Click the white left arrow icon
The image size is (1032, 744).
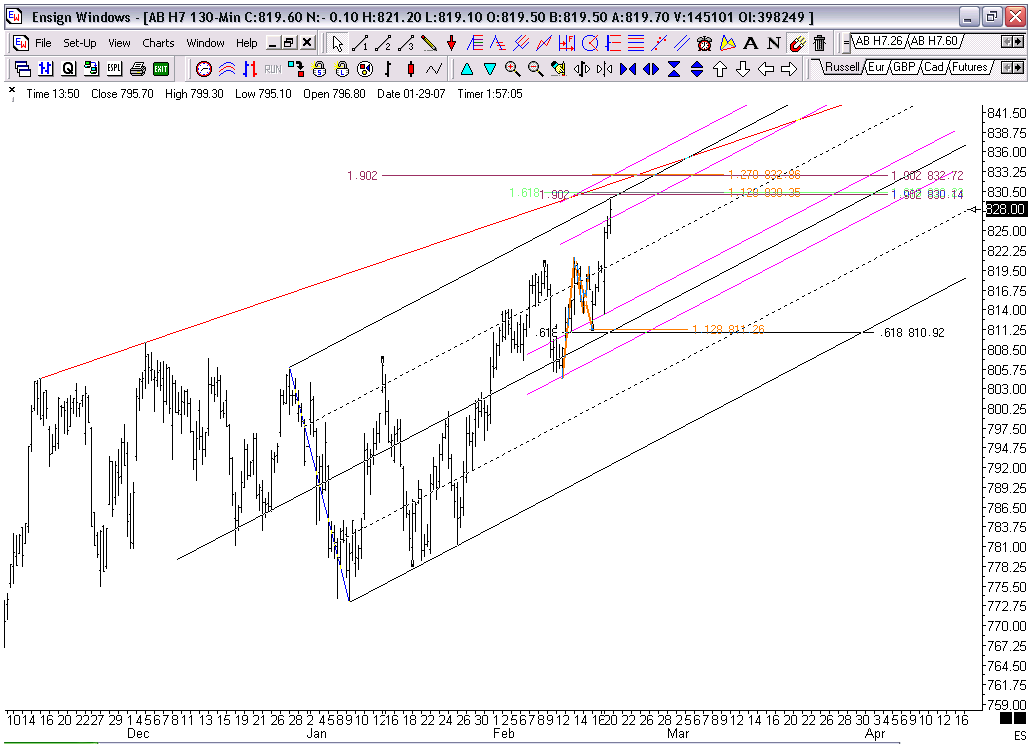766,68
